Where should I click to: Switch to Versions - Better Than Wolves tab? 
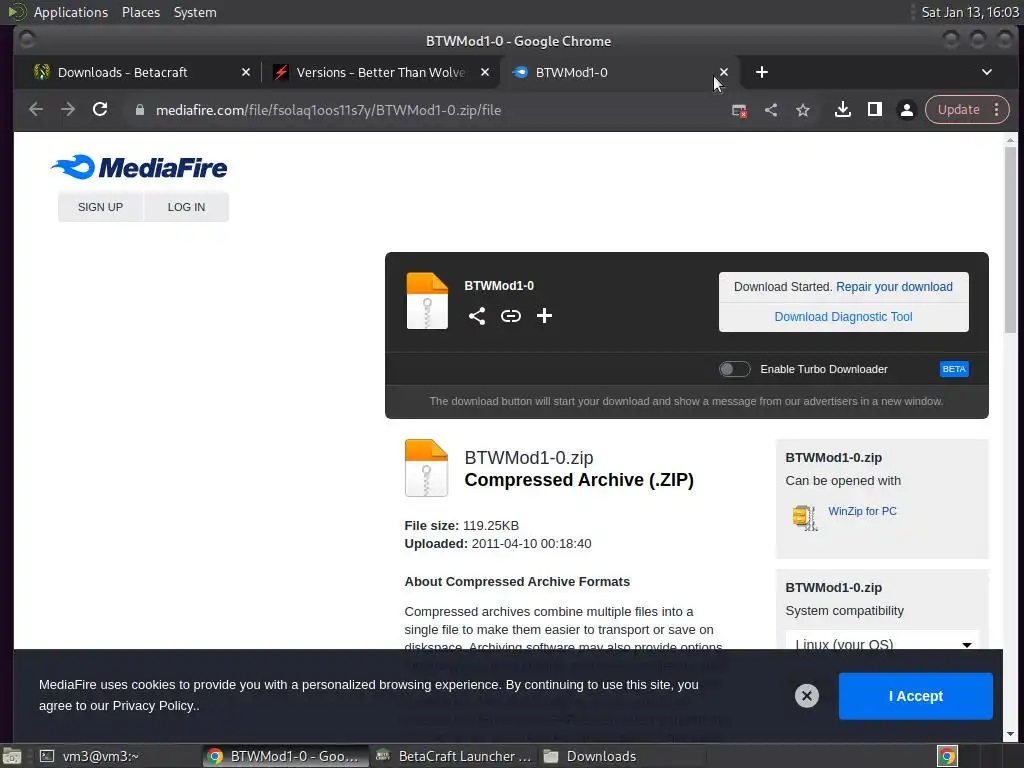click(380, 72)
